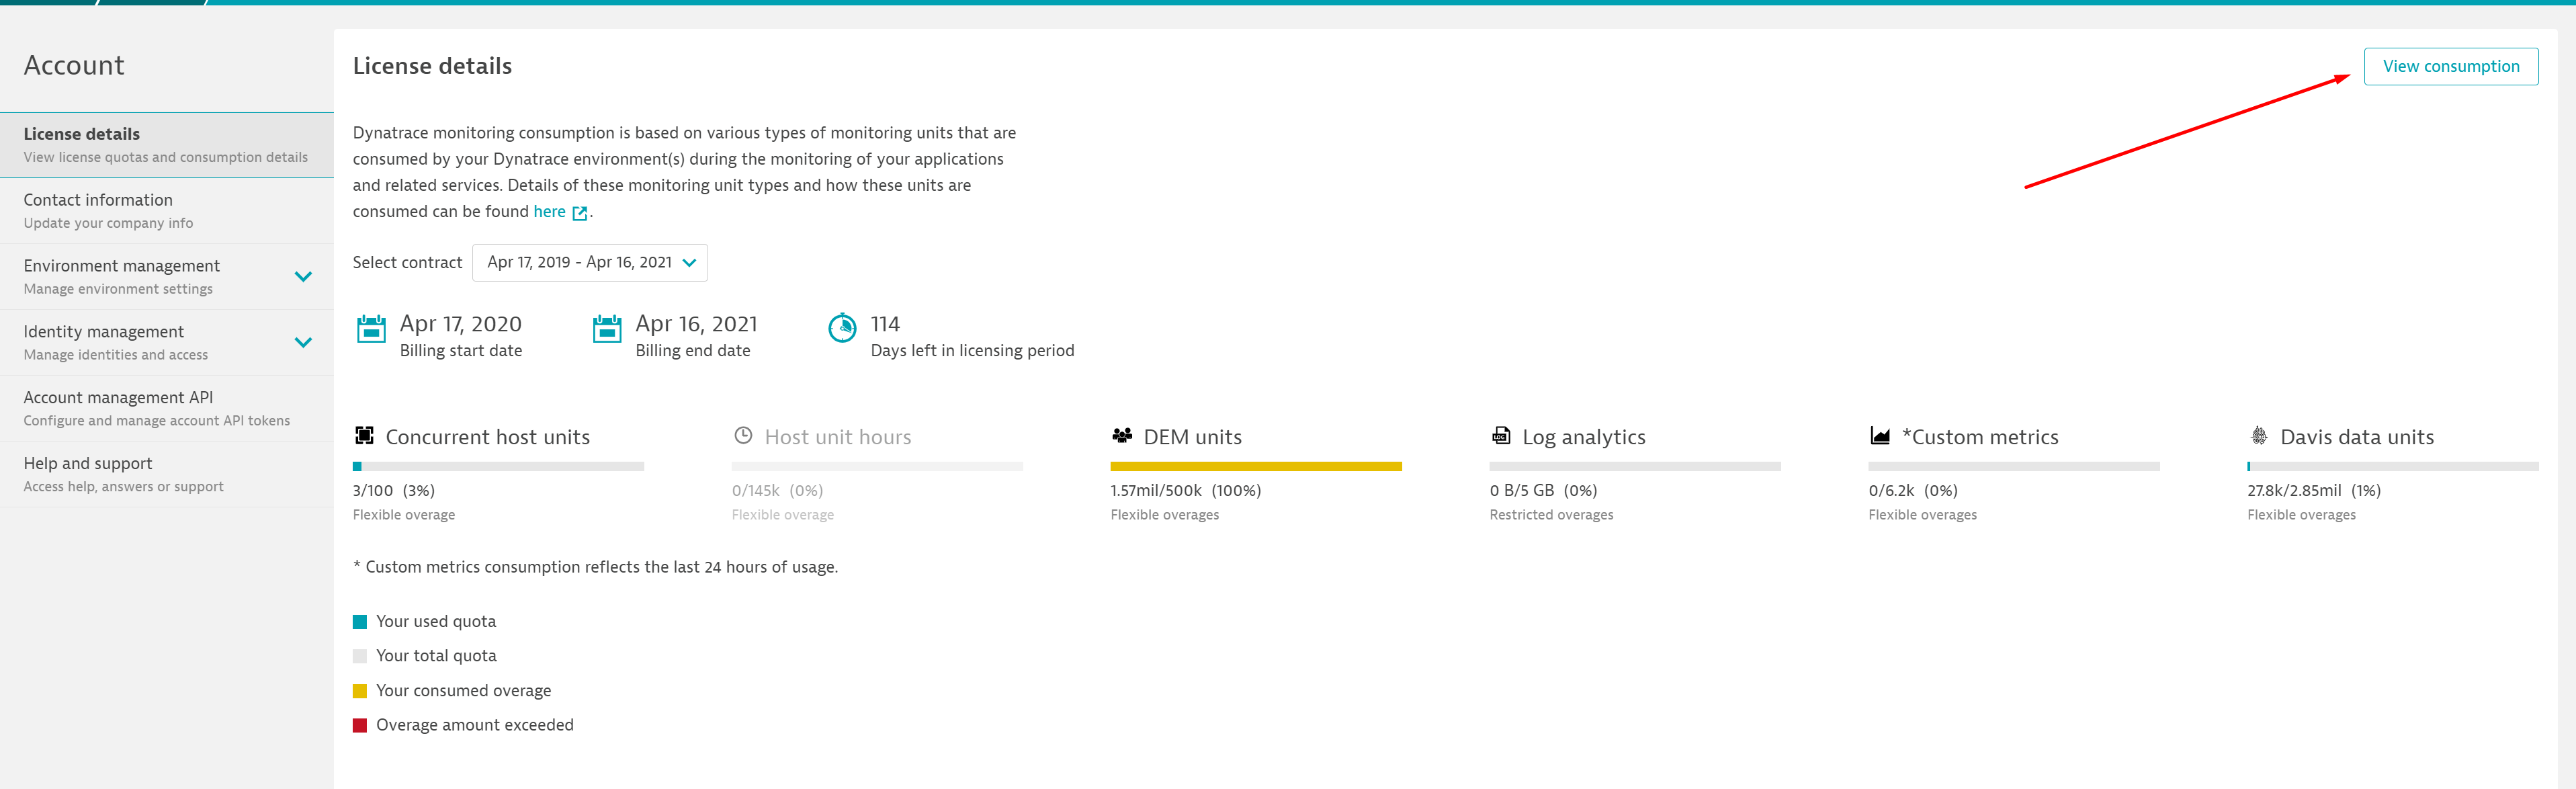Click the Billing end date calendar icon
The width and height of the screenshot is (2576, 789).
[607, 328]
